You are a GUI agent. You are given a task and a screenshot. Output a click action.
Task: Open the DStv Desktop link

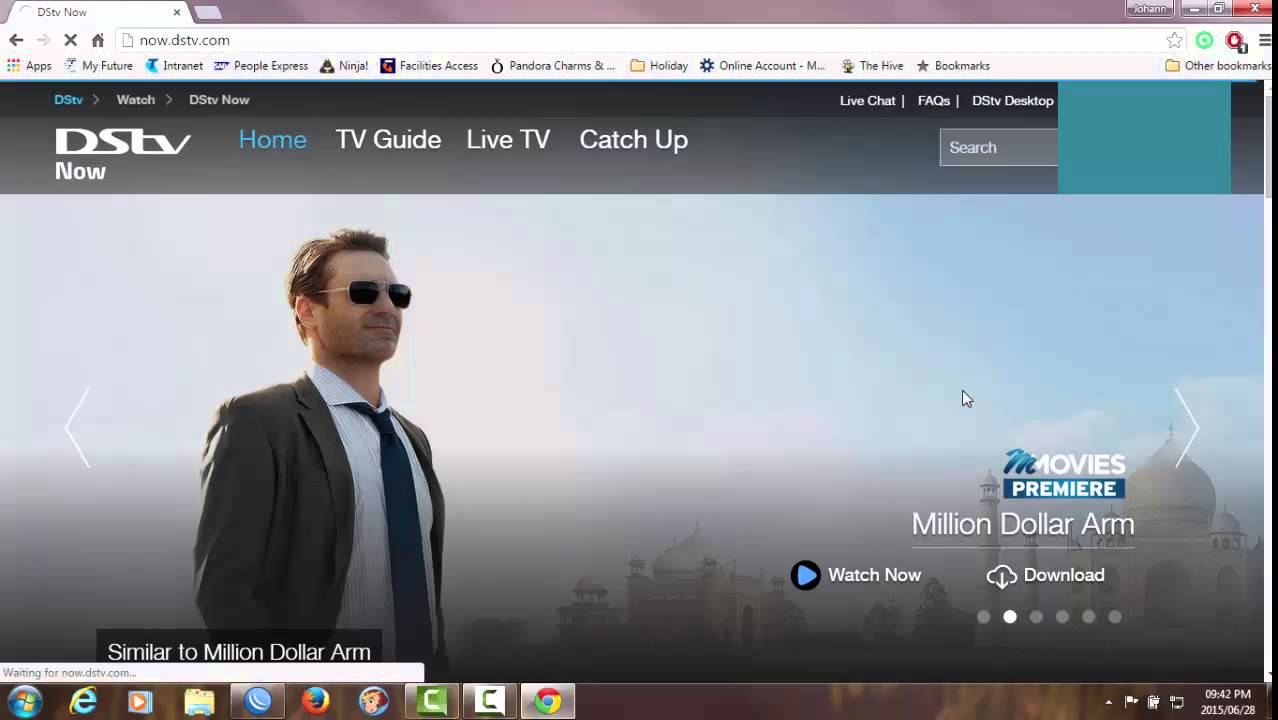click(1012, 101)
